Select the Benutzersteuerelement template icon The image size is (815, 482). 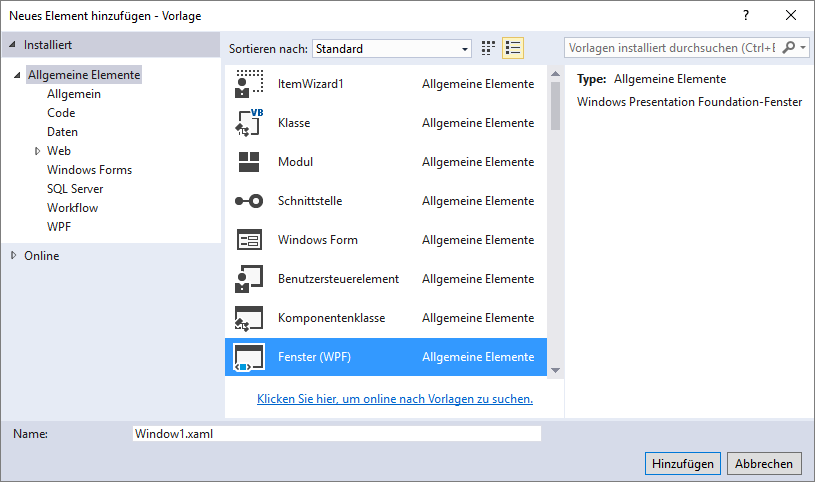pos(248,279)
